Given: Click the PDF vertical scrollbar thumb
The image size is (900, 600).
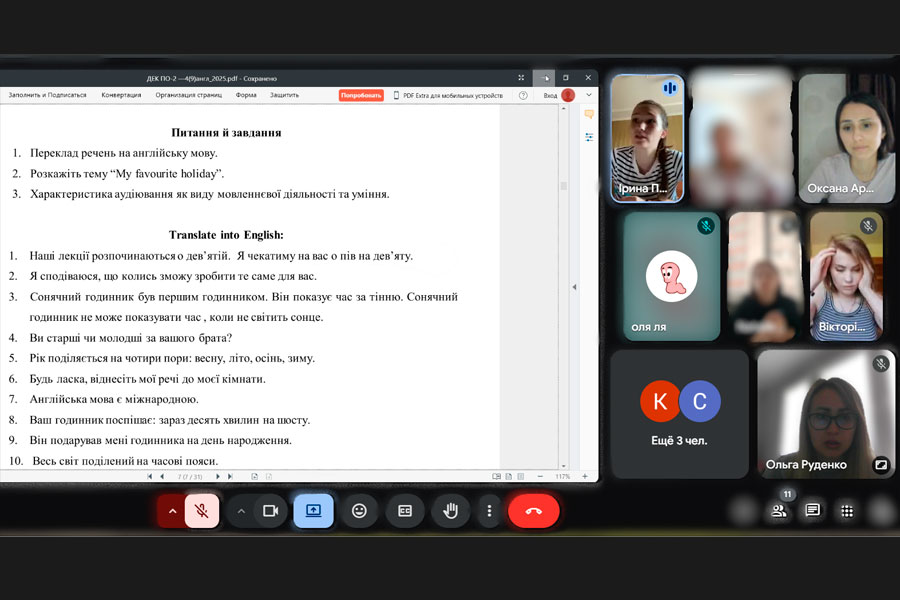Looking at the screenshot, I should [x=564, y=186].
